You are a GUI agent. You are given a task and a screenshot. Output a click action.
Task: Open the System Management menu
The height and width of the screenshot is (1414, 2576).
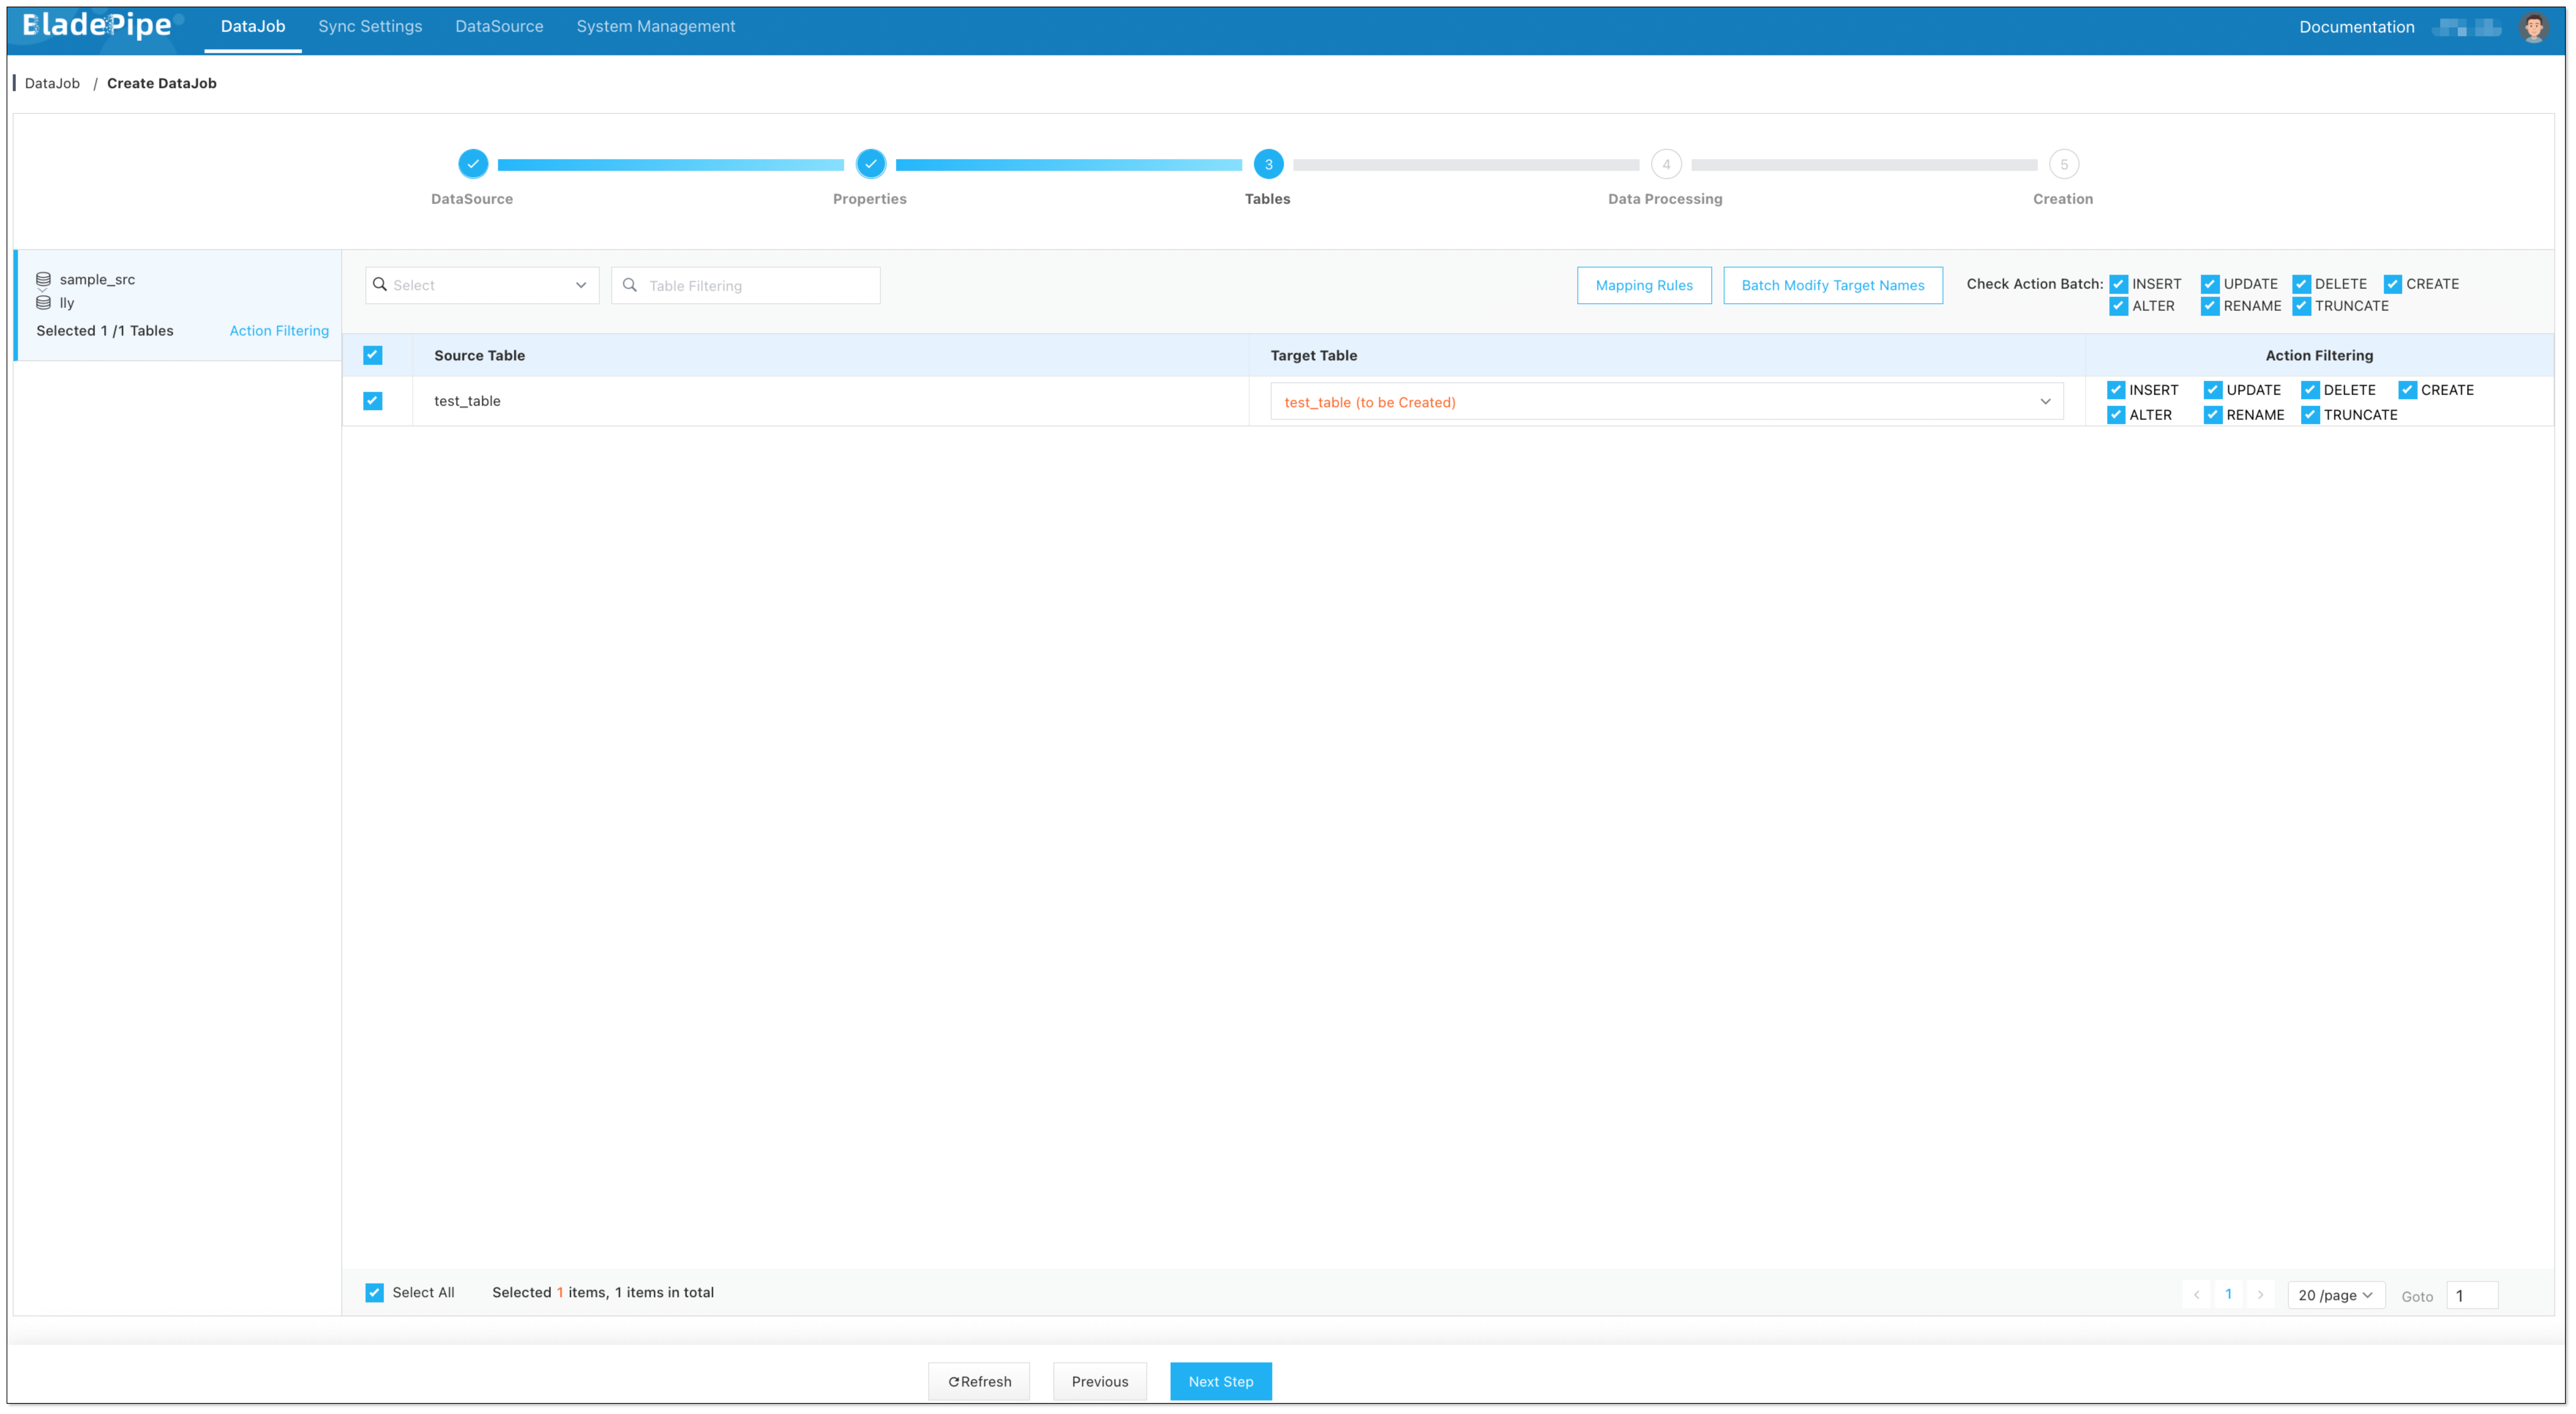coord(655,26)
